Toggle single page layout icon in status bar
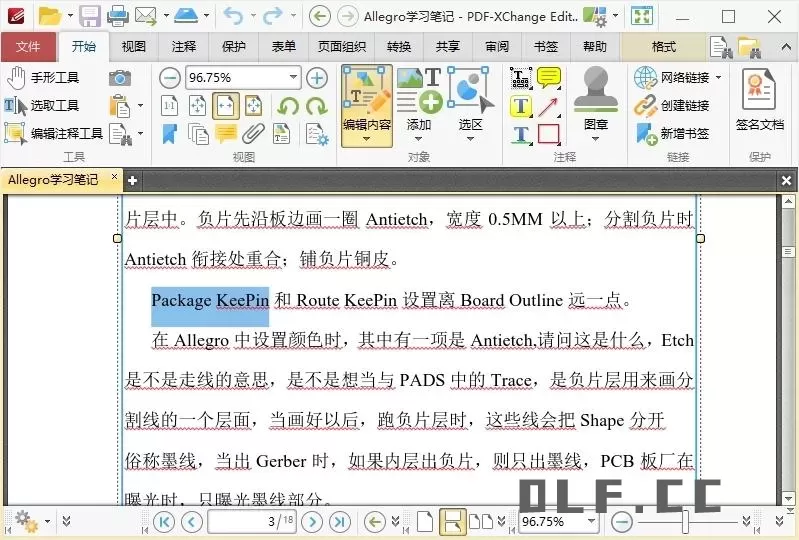 pos(424,521)
